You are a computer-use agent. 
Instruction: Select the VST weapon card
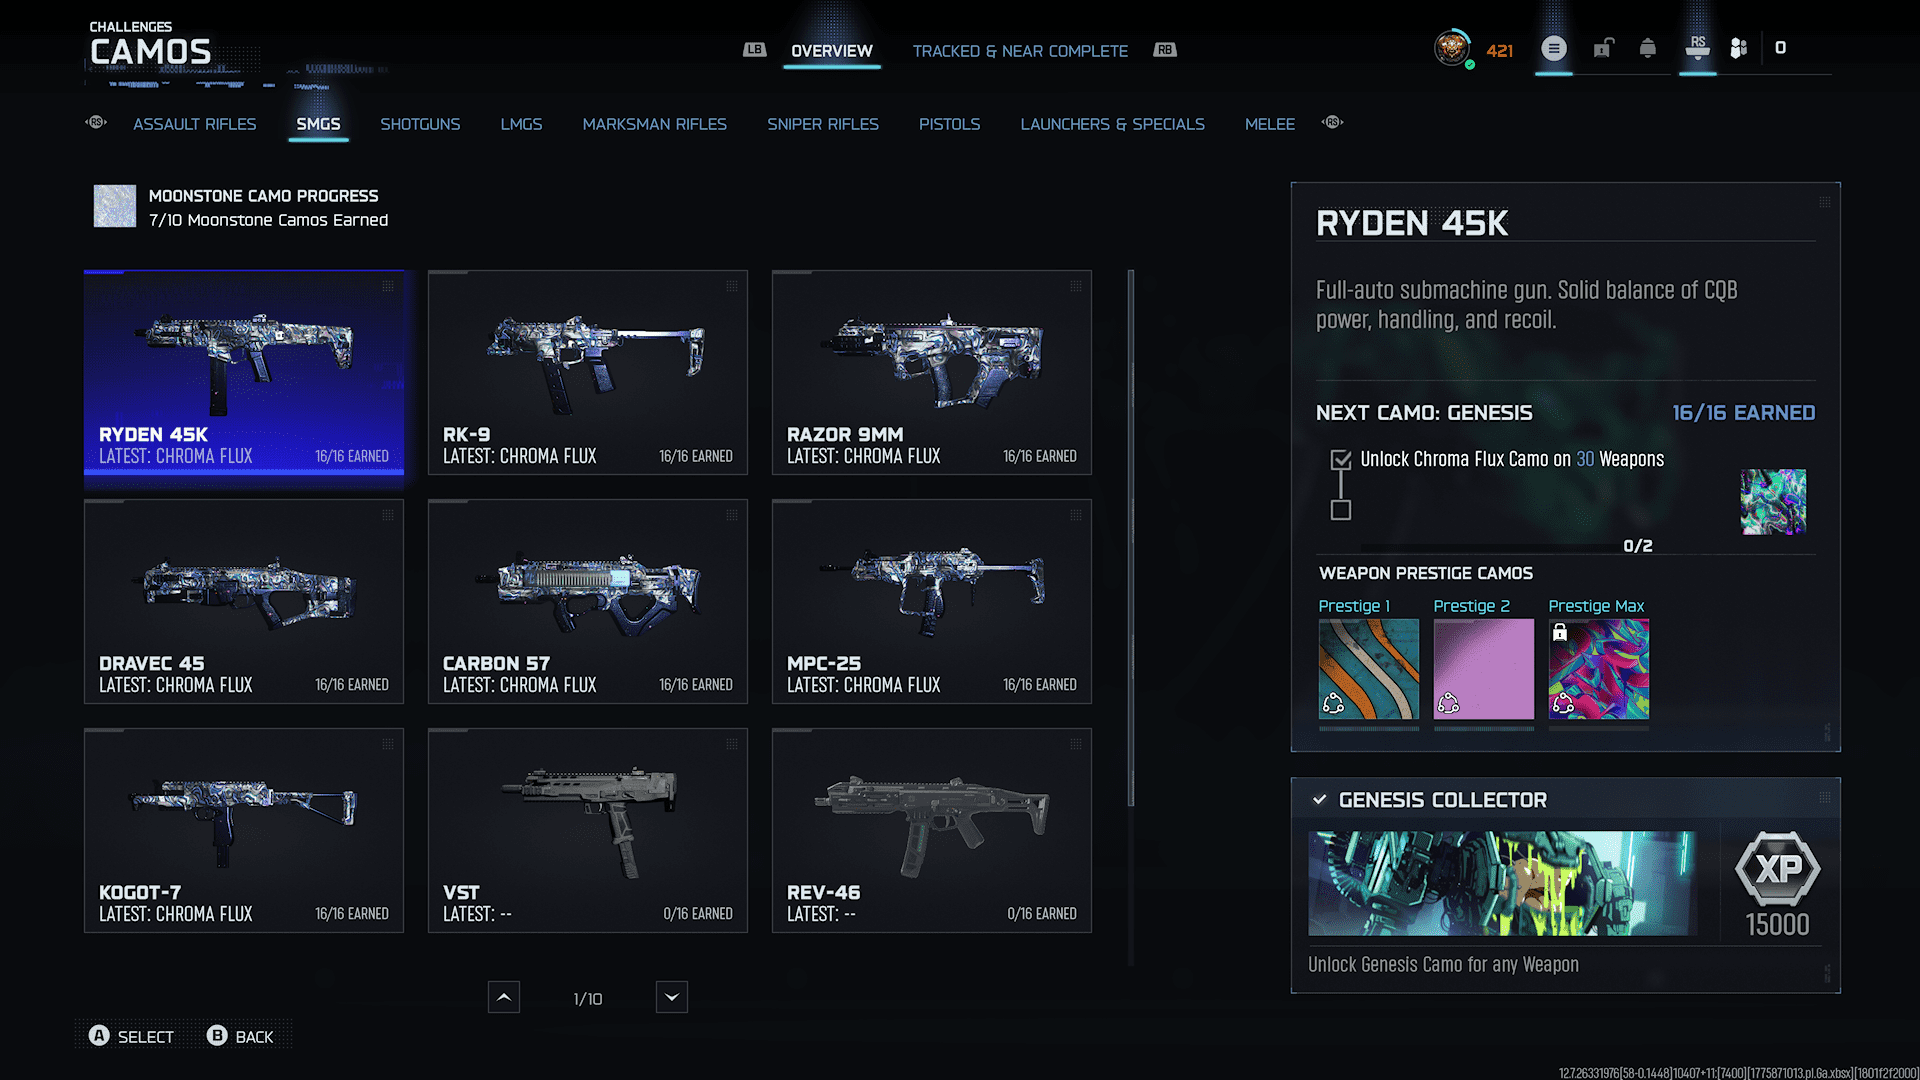[x=588, y=830]
